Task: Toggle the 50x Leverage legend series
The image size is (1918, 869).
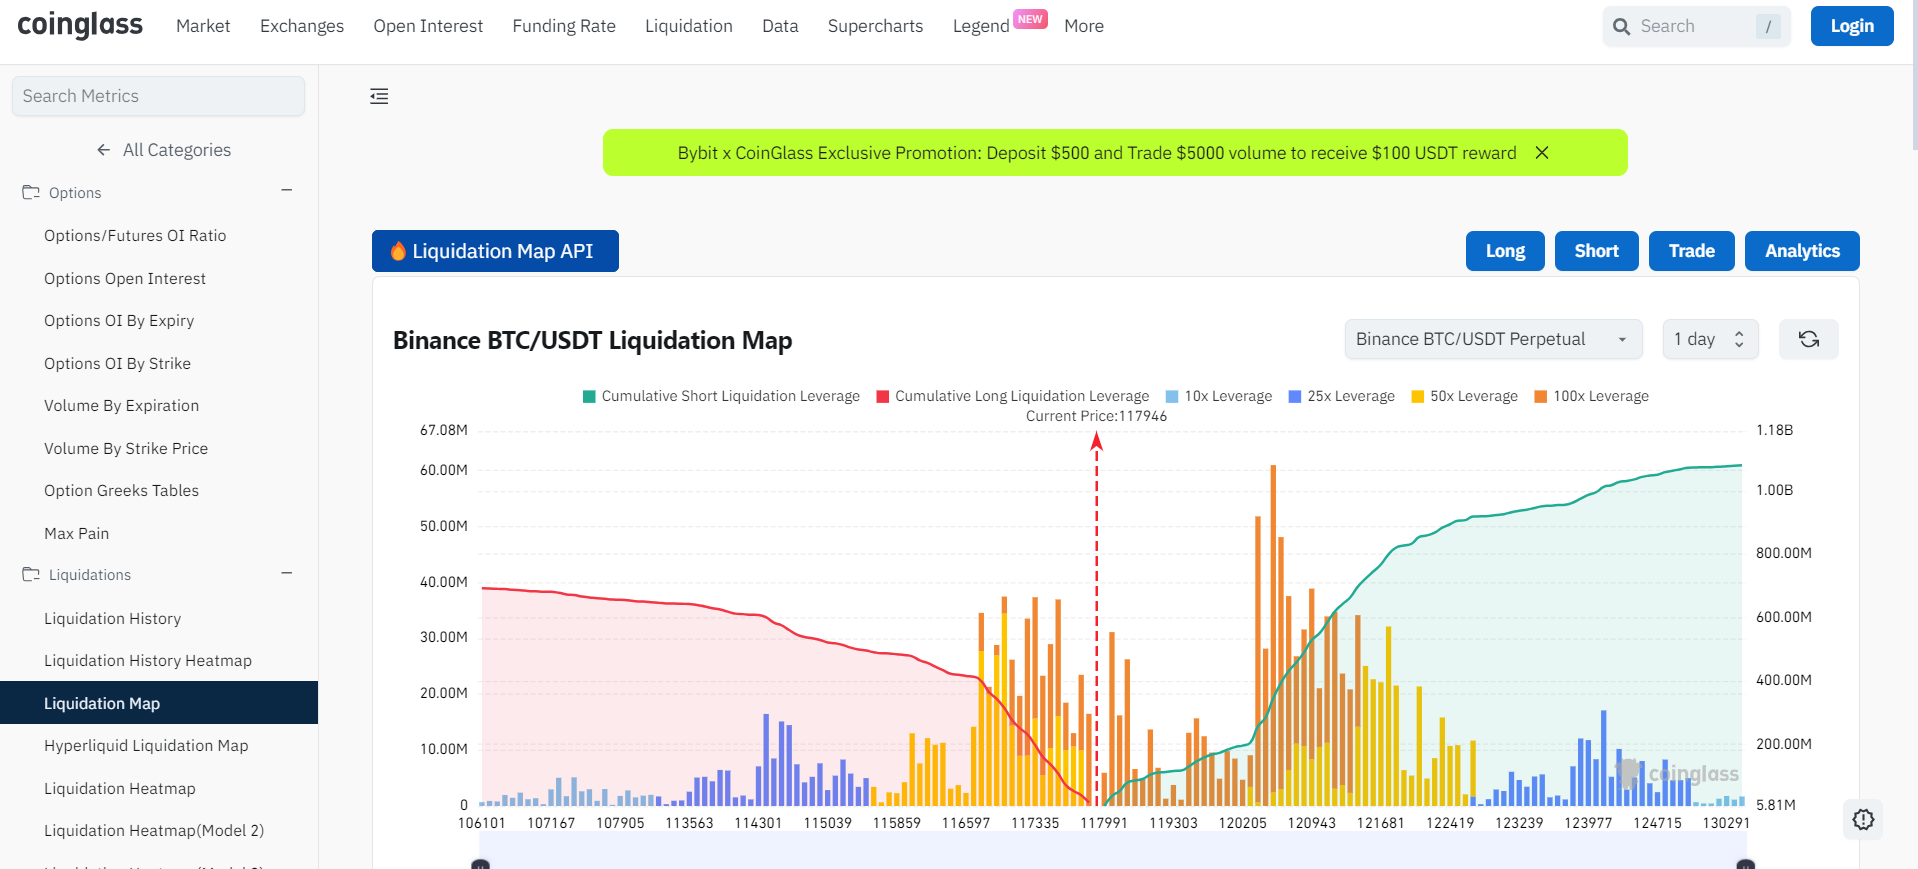Action: point(1464,396)
